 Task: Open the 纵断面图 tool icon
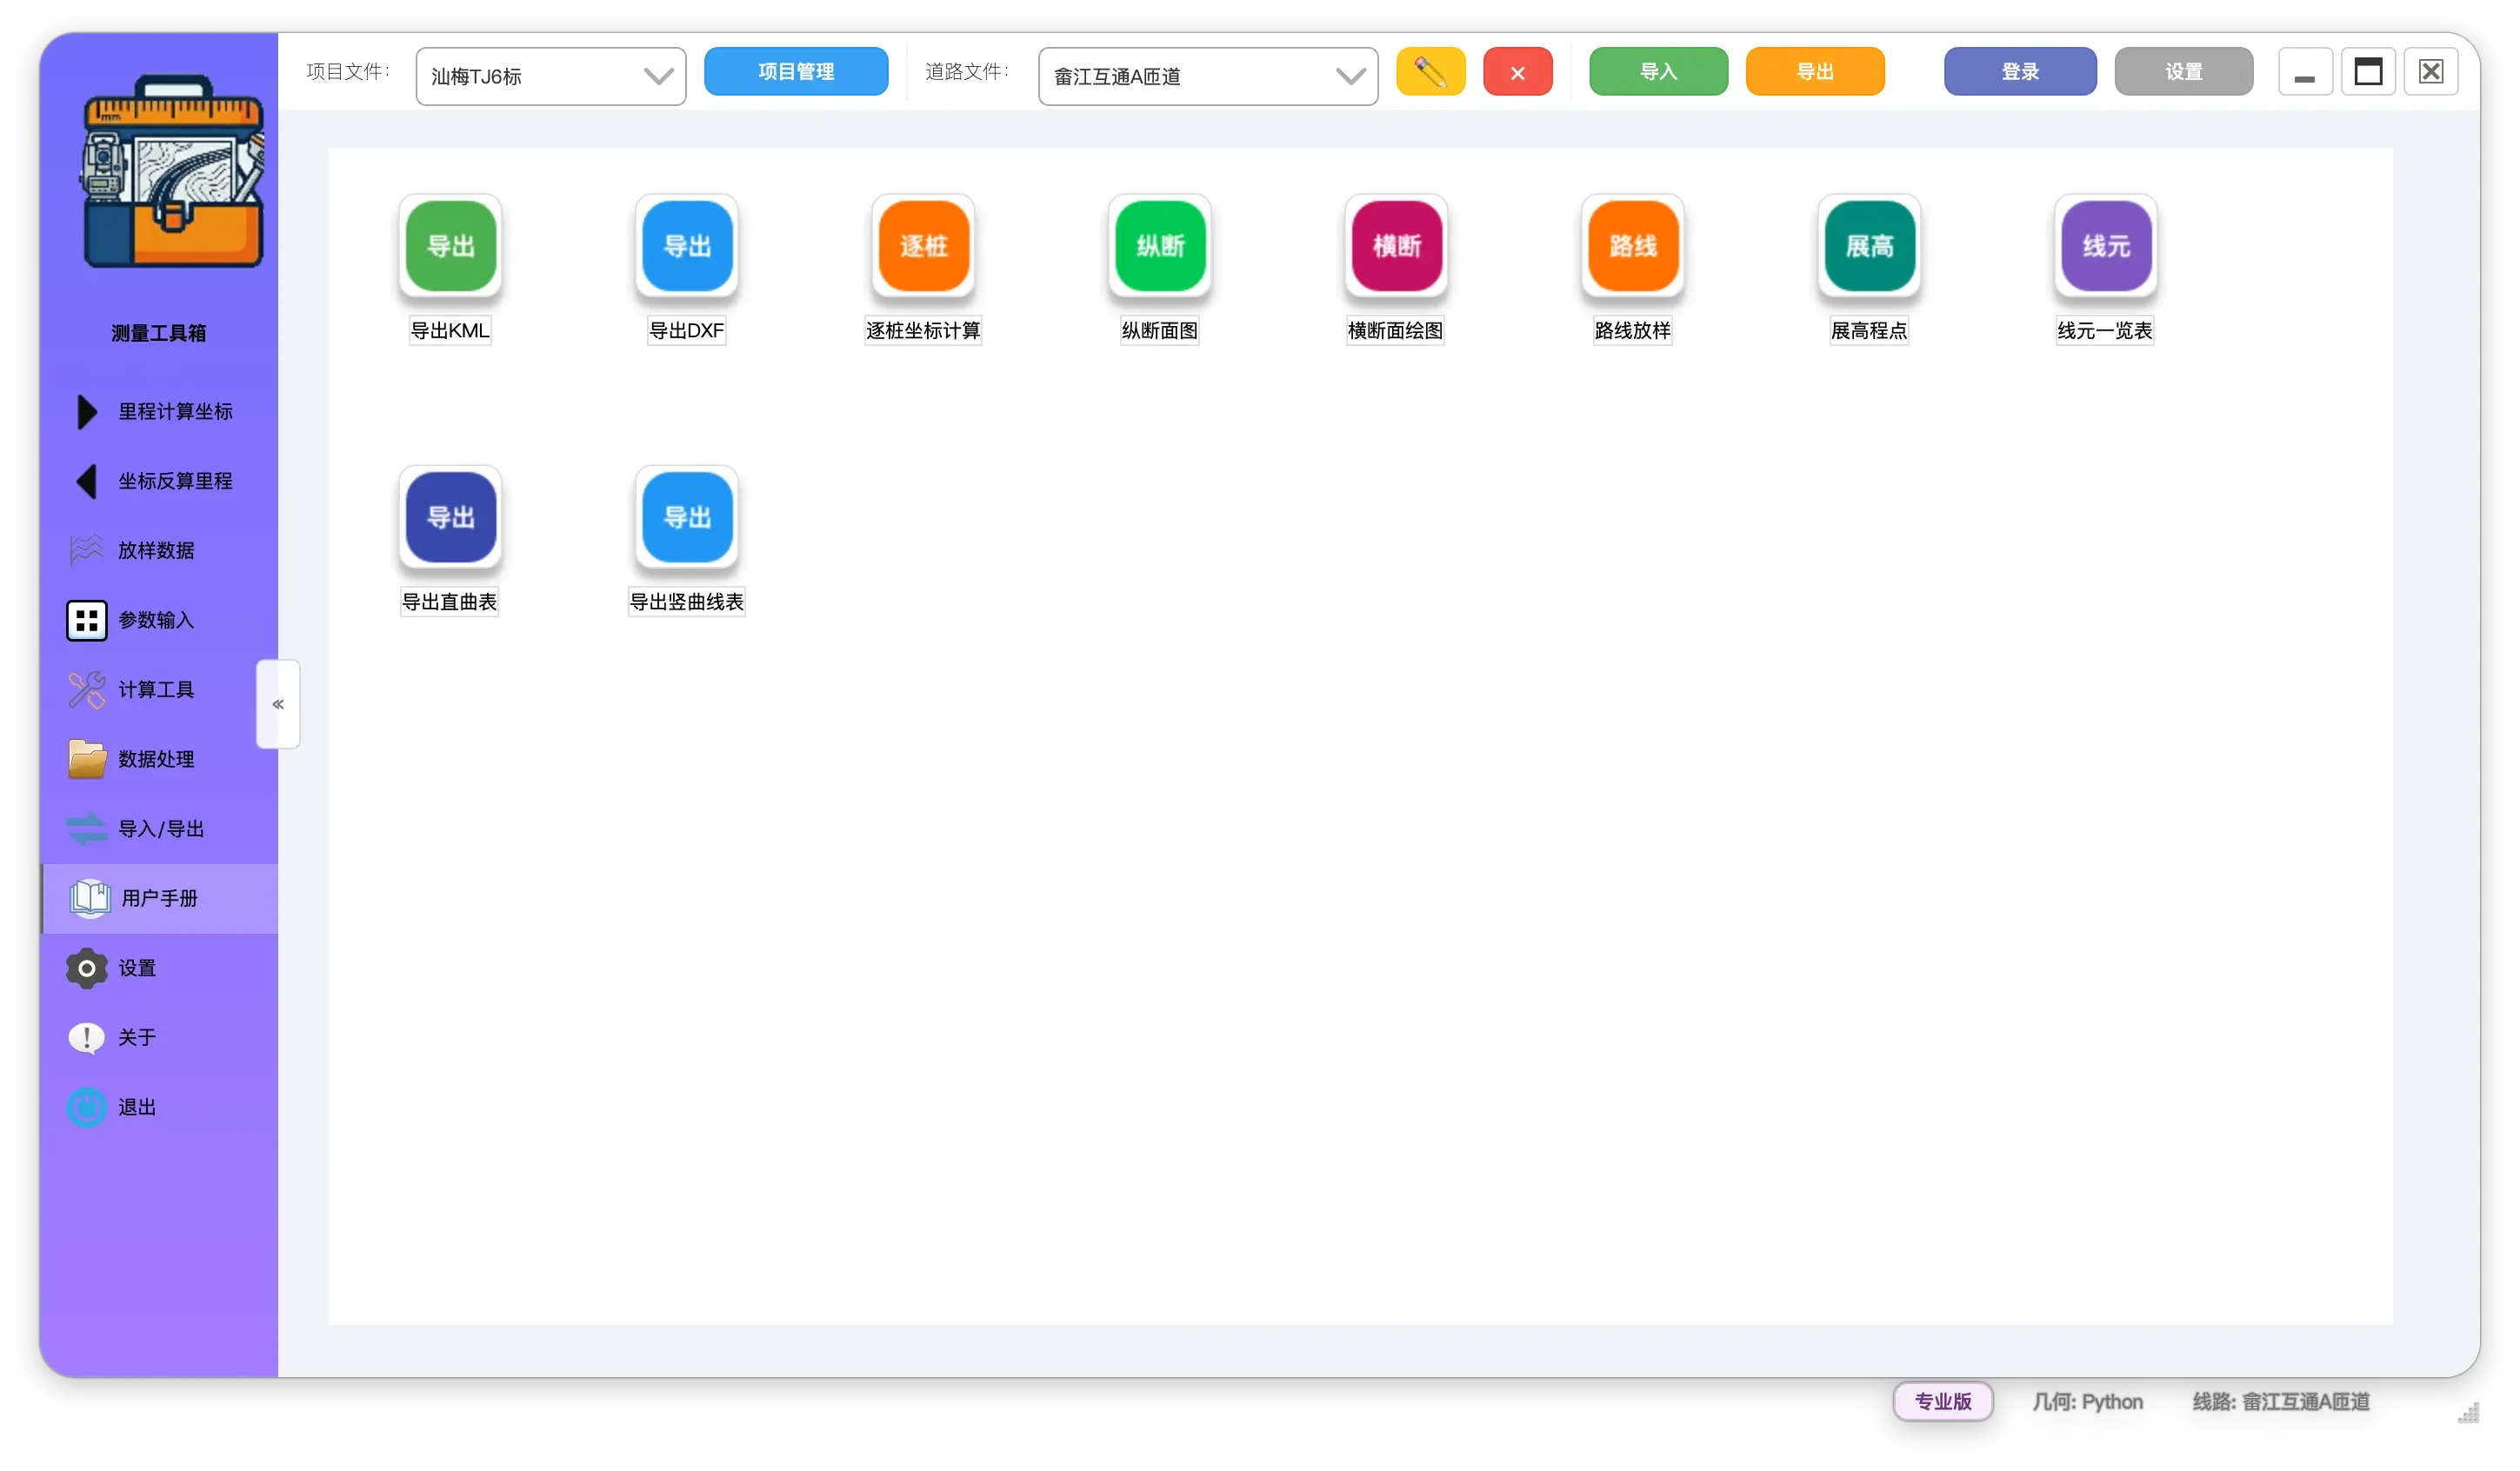point(1160,246)
